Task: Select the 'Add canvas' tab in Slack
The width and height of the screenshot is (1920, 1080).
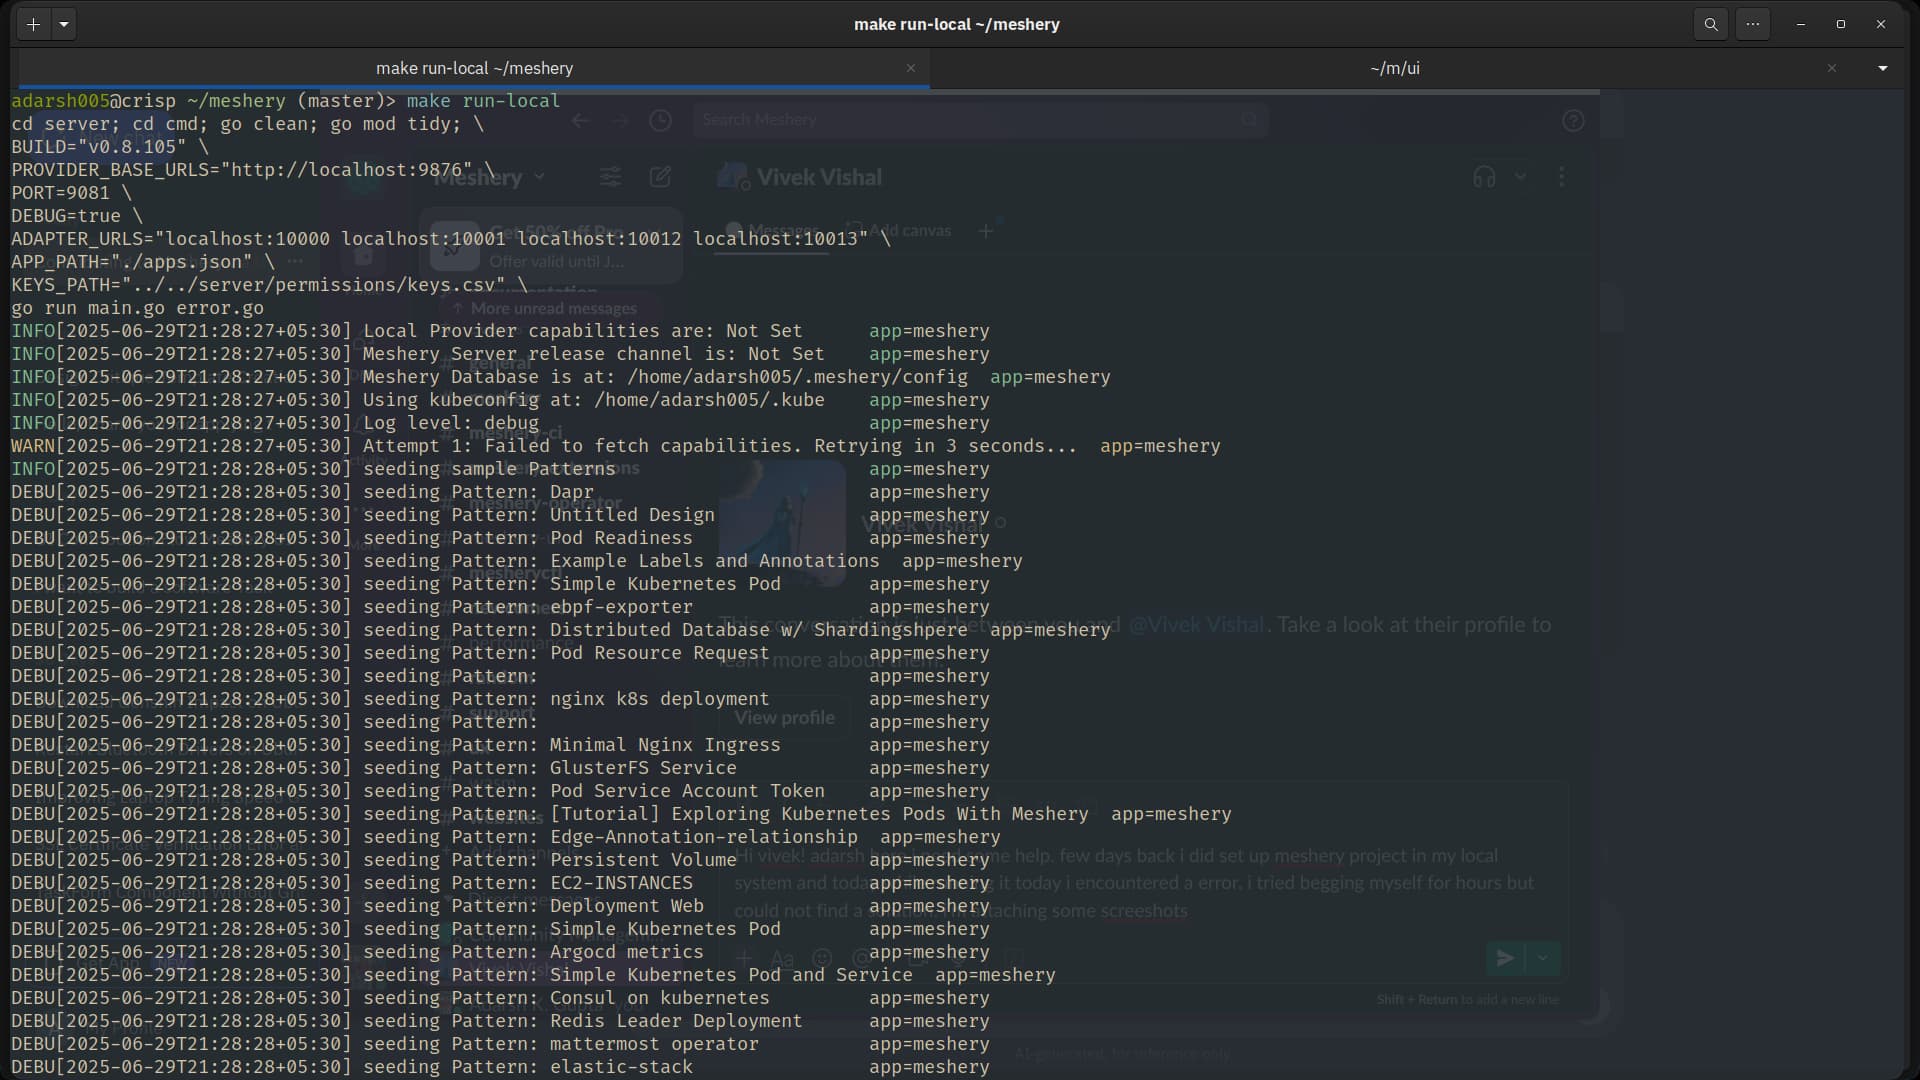Action: tap(899, 231)
